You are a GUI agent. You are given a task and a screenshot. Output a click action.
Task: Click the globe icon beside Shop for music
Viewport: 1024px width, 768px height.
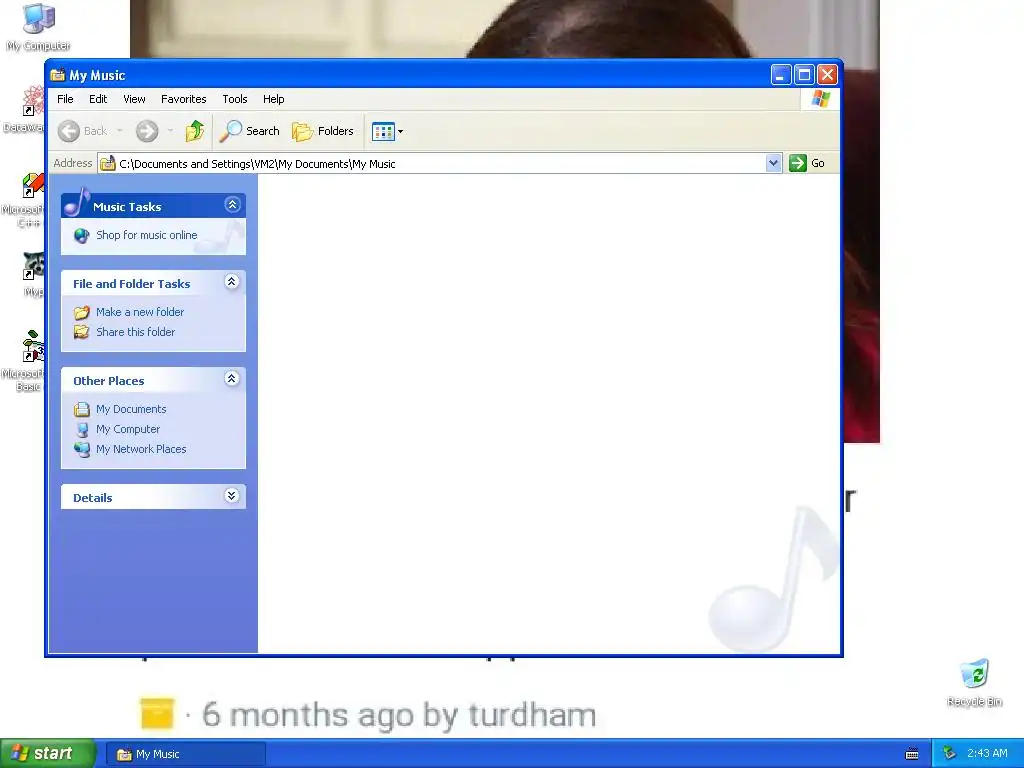click(x=82, y=236)
